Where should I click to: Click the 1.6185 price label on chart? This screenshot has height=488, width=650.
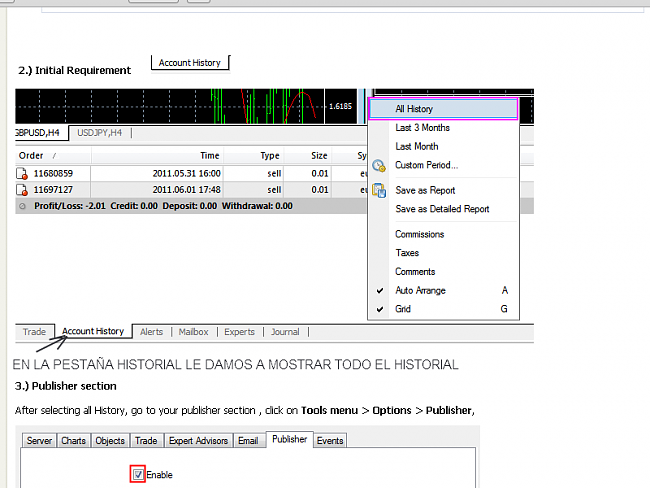click(x=340, y=107)
